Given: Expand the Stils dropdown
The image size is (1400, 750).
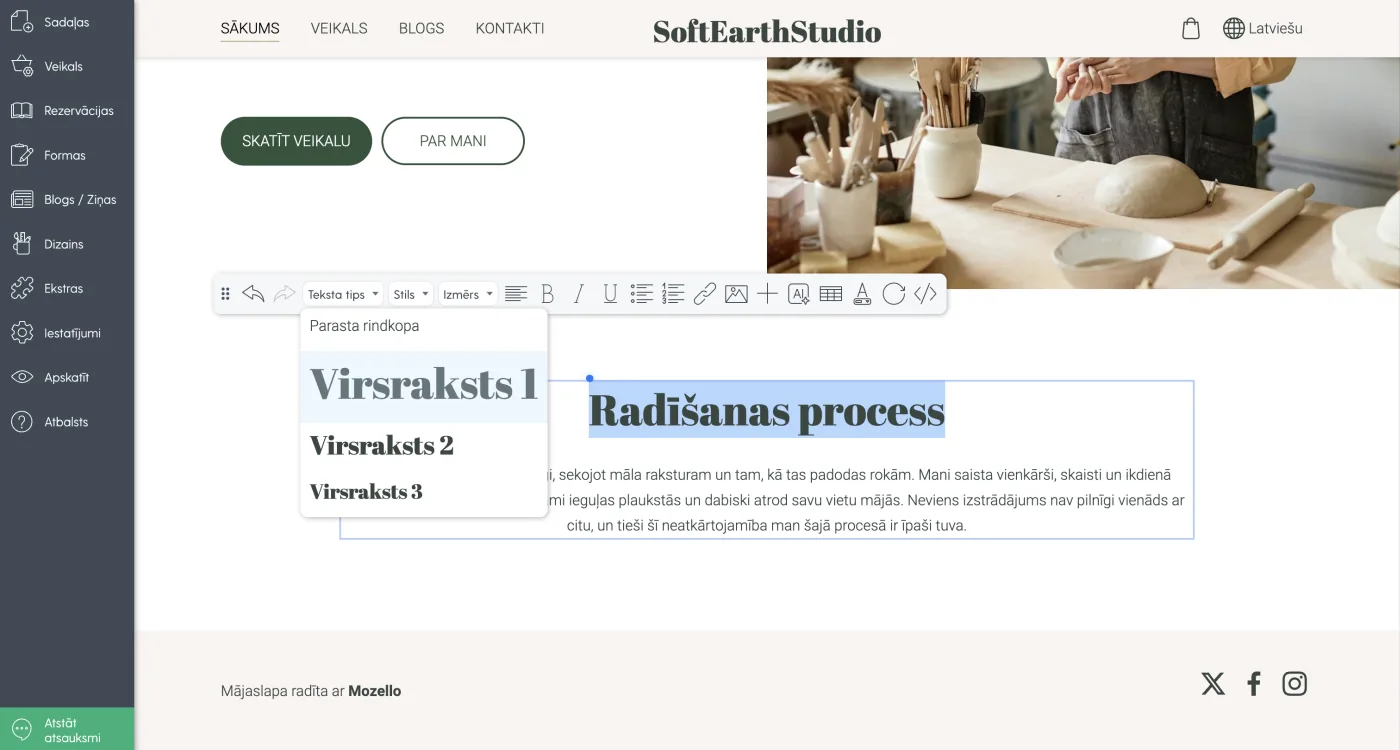Looking at the screenshot, I should tap(411, 294).
